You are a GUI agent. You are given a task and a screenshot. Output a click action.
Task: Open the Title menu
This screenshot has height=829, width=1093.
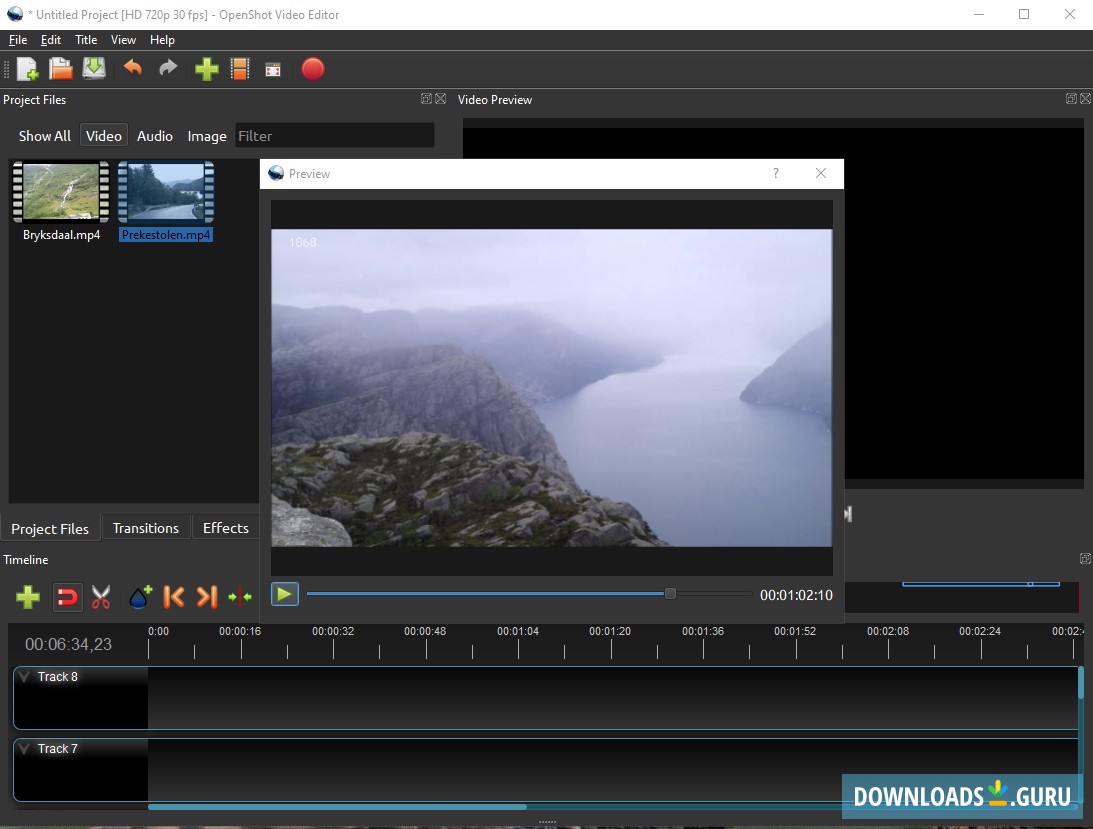point(85,40)
